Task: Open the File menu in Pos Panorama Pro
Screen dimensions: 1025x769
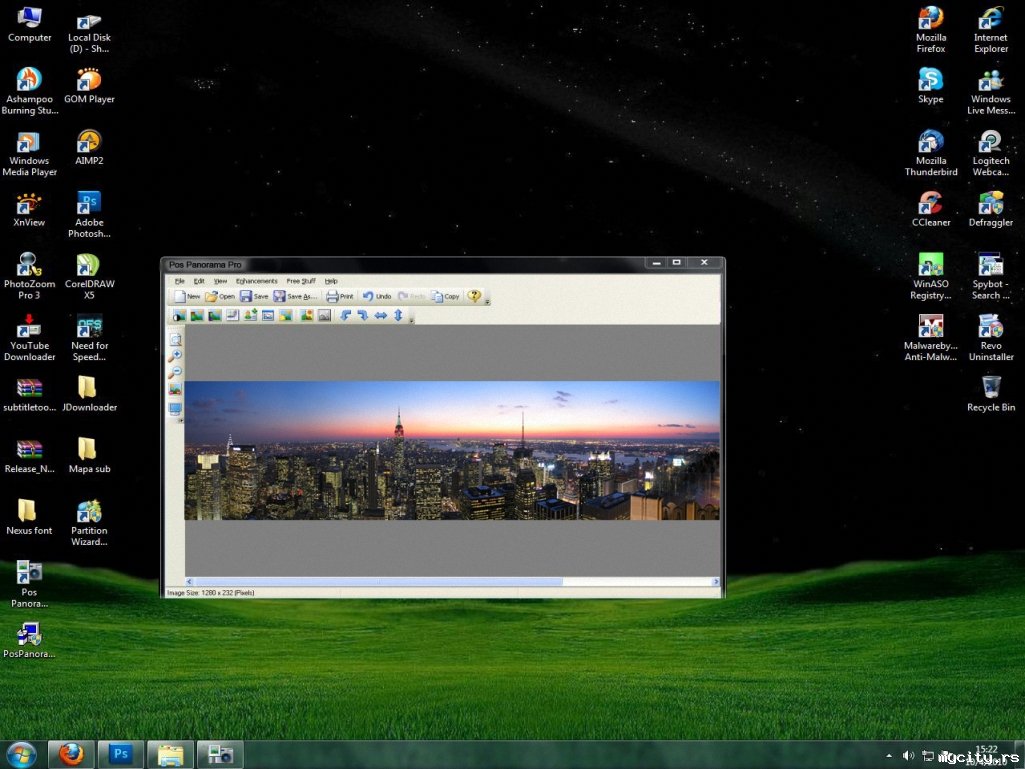Action: pyautogui.click(x=180, y=281)
